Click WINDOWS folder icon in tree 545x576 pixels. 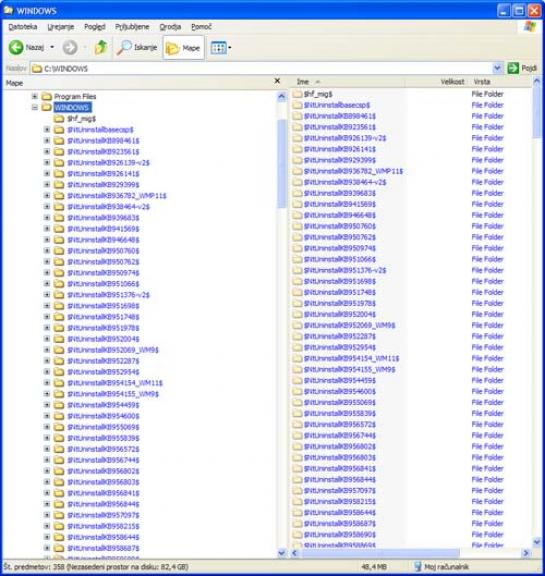point(46,107)
